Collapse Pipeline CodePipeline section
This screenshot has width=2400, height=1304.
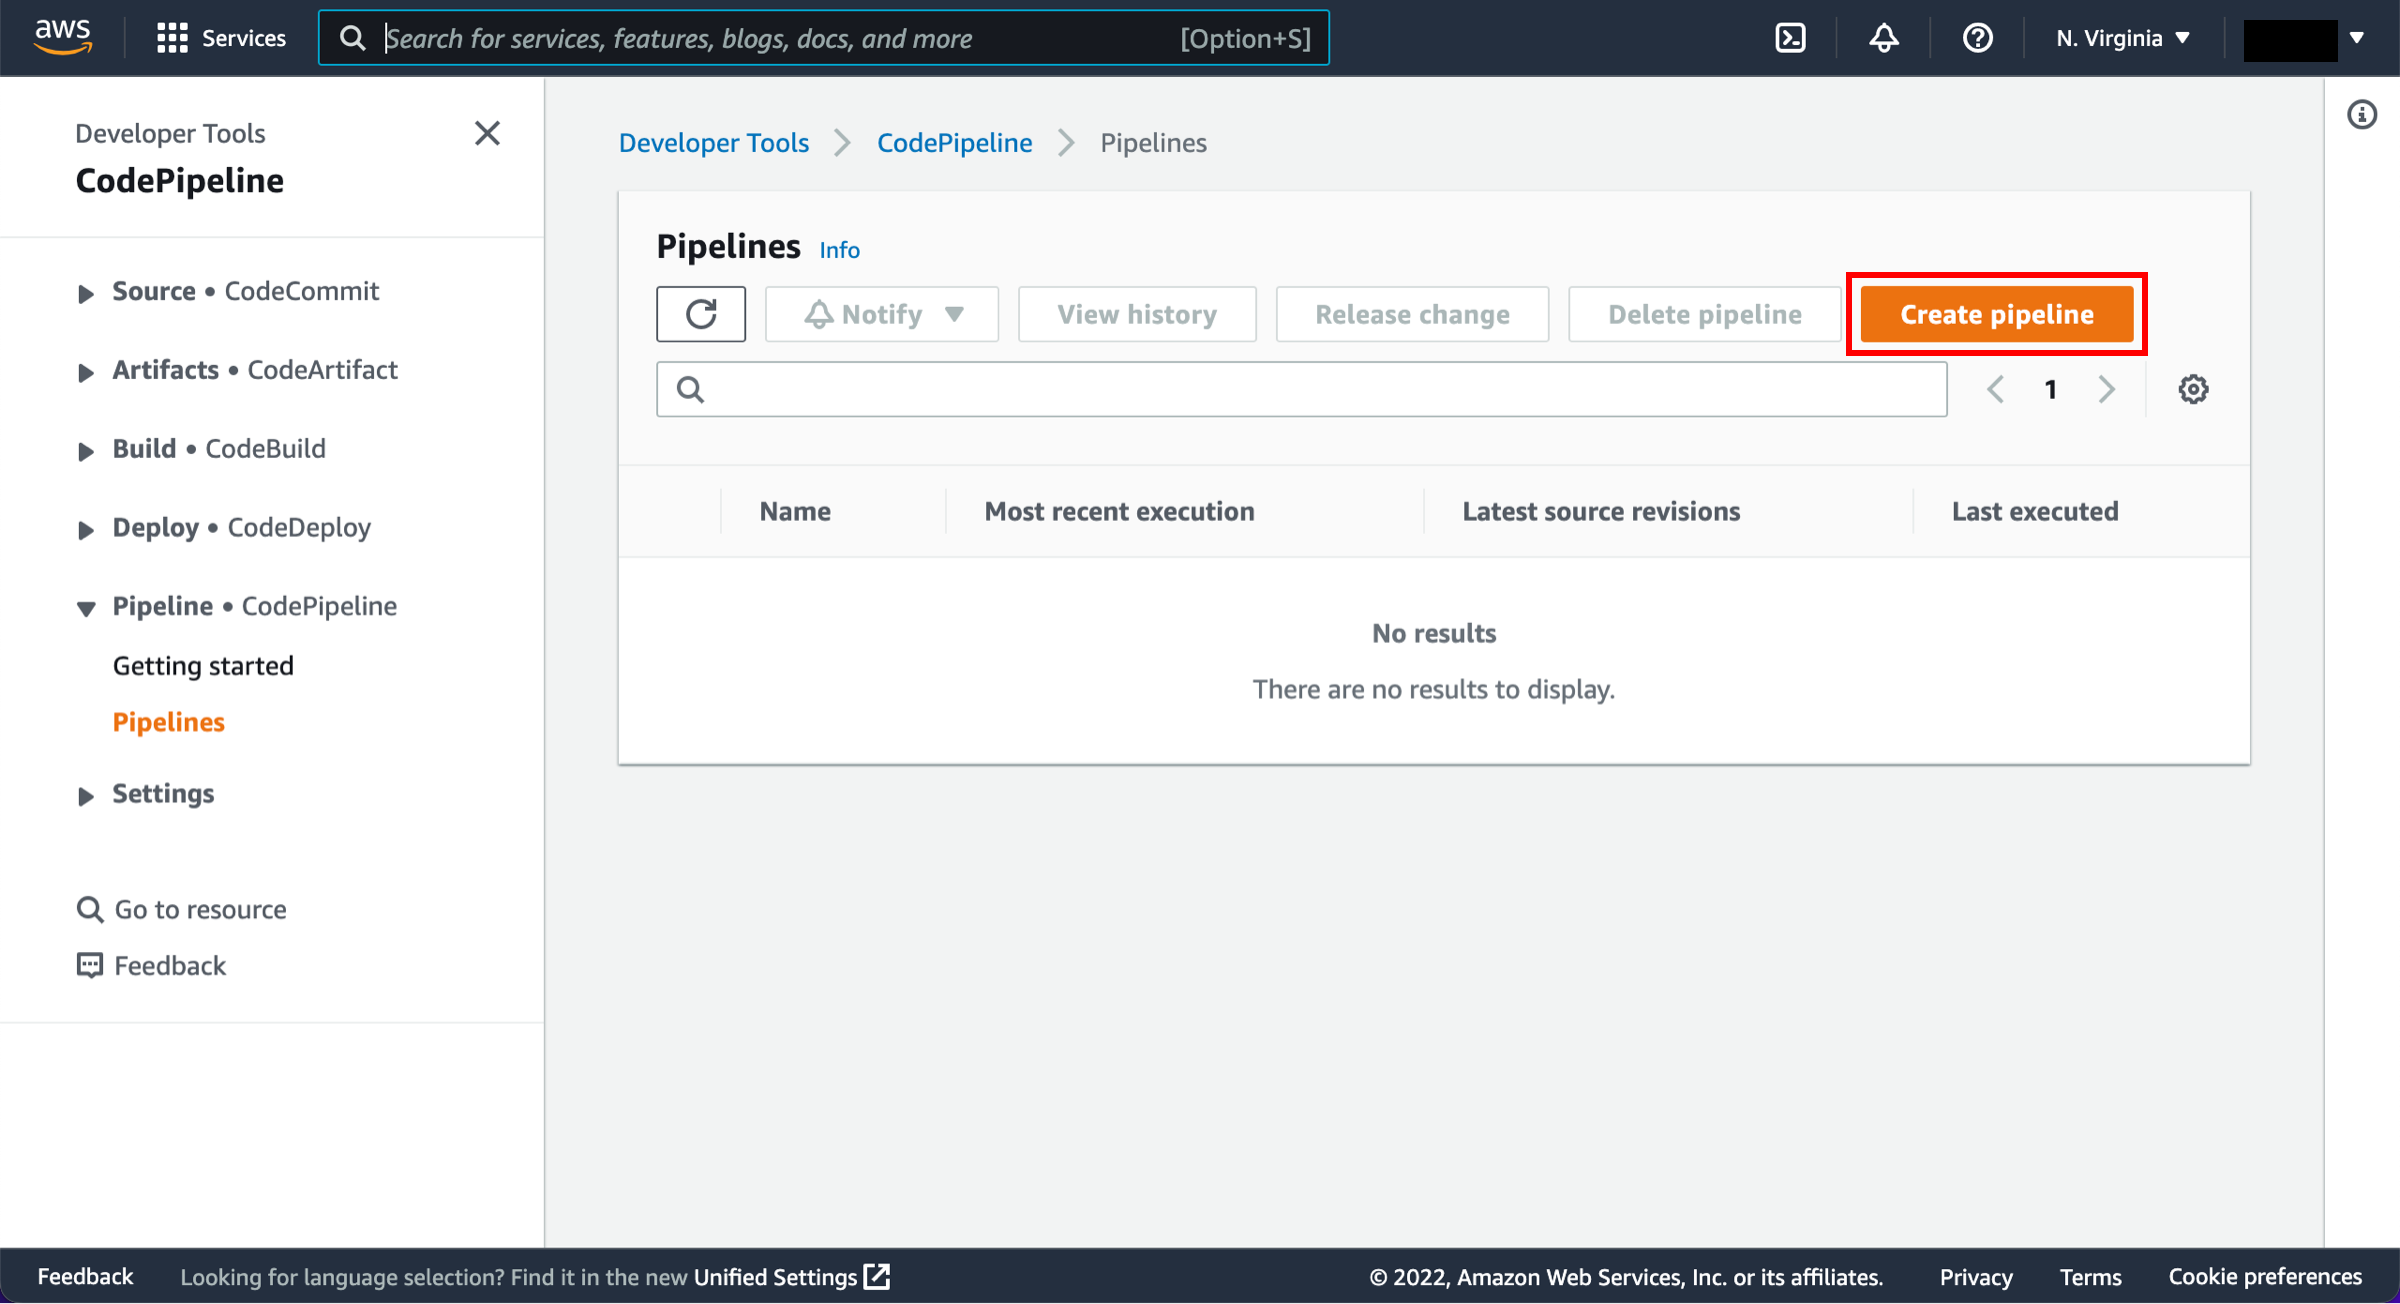click(x=86, y=608)
